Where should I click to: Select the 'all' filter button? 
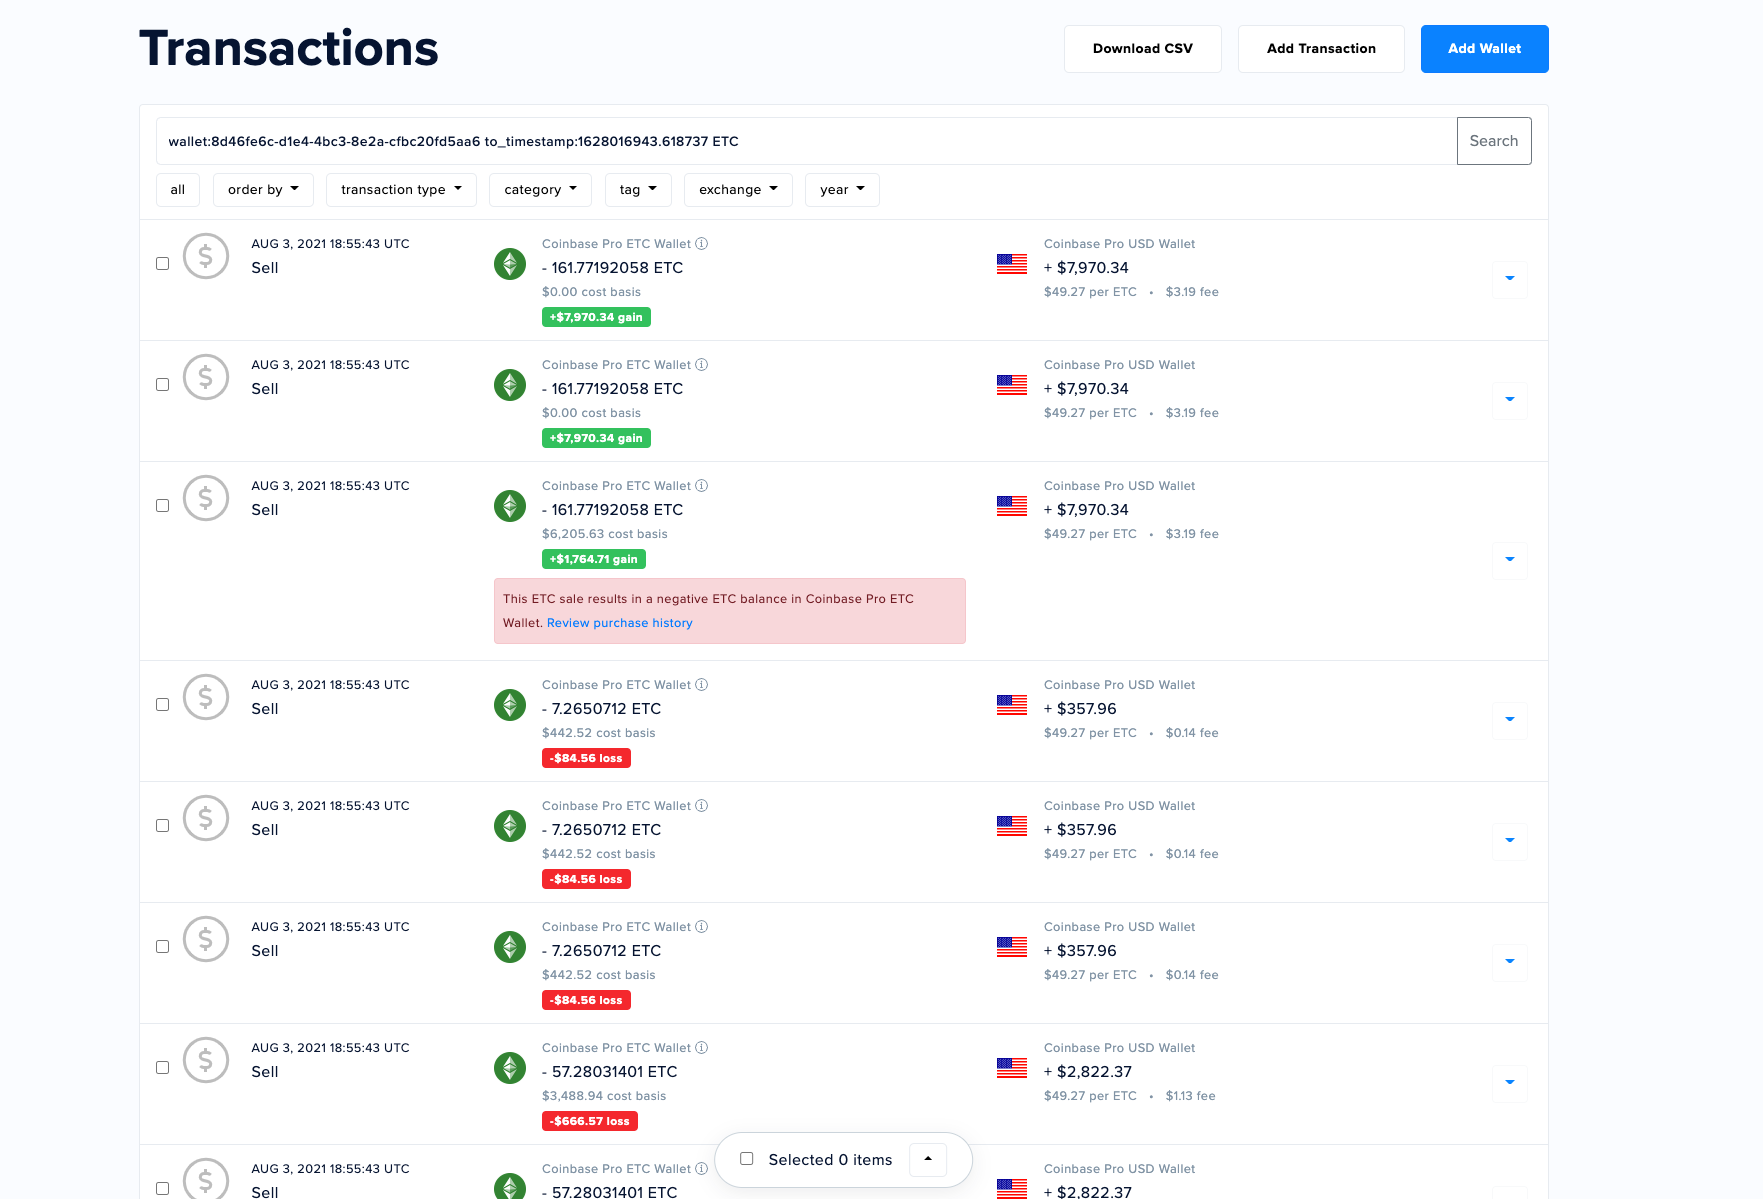[178, 190]
